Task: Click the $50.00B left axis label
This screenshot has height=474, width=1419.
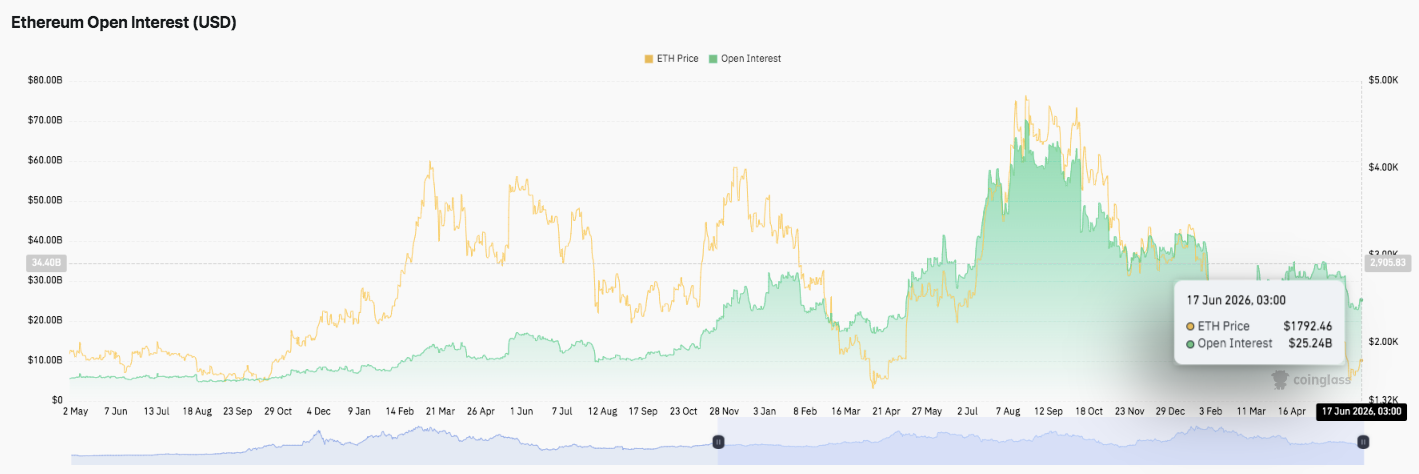Action: [x=45, y=200]
